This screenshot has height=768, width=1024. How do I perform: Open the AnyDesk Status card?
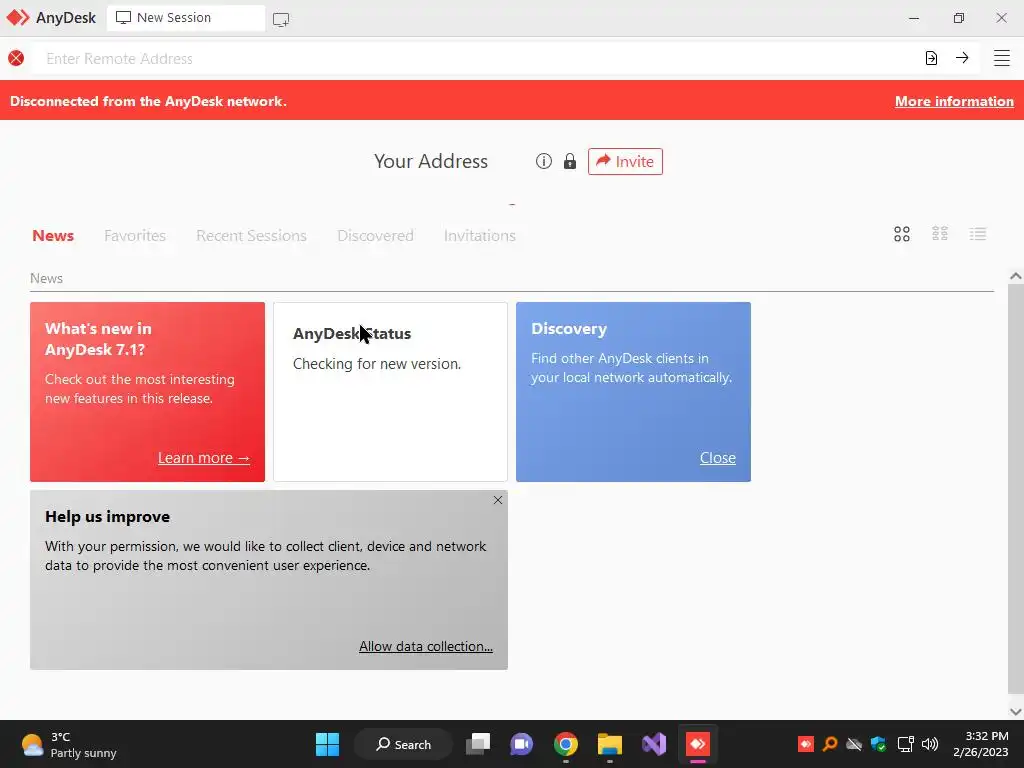pos(390,392)
